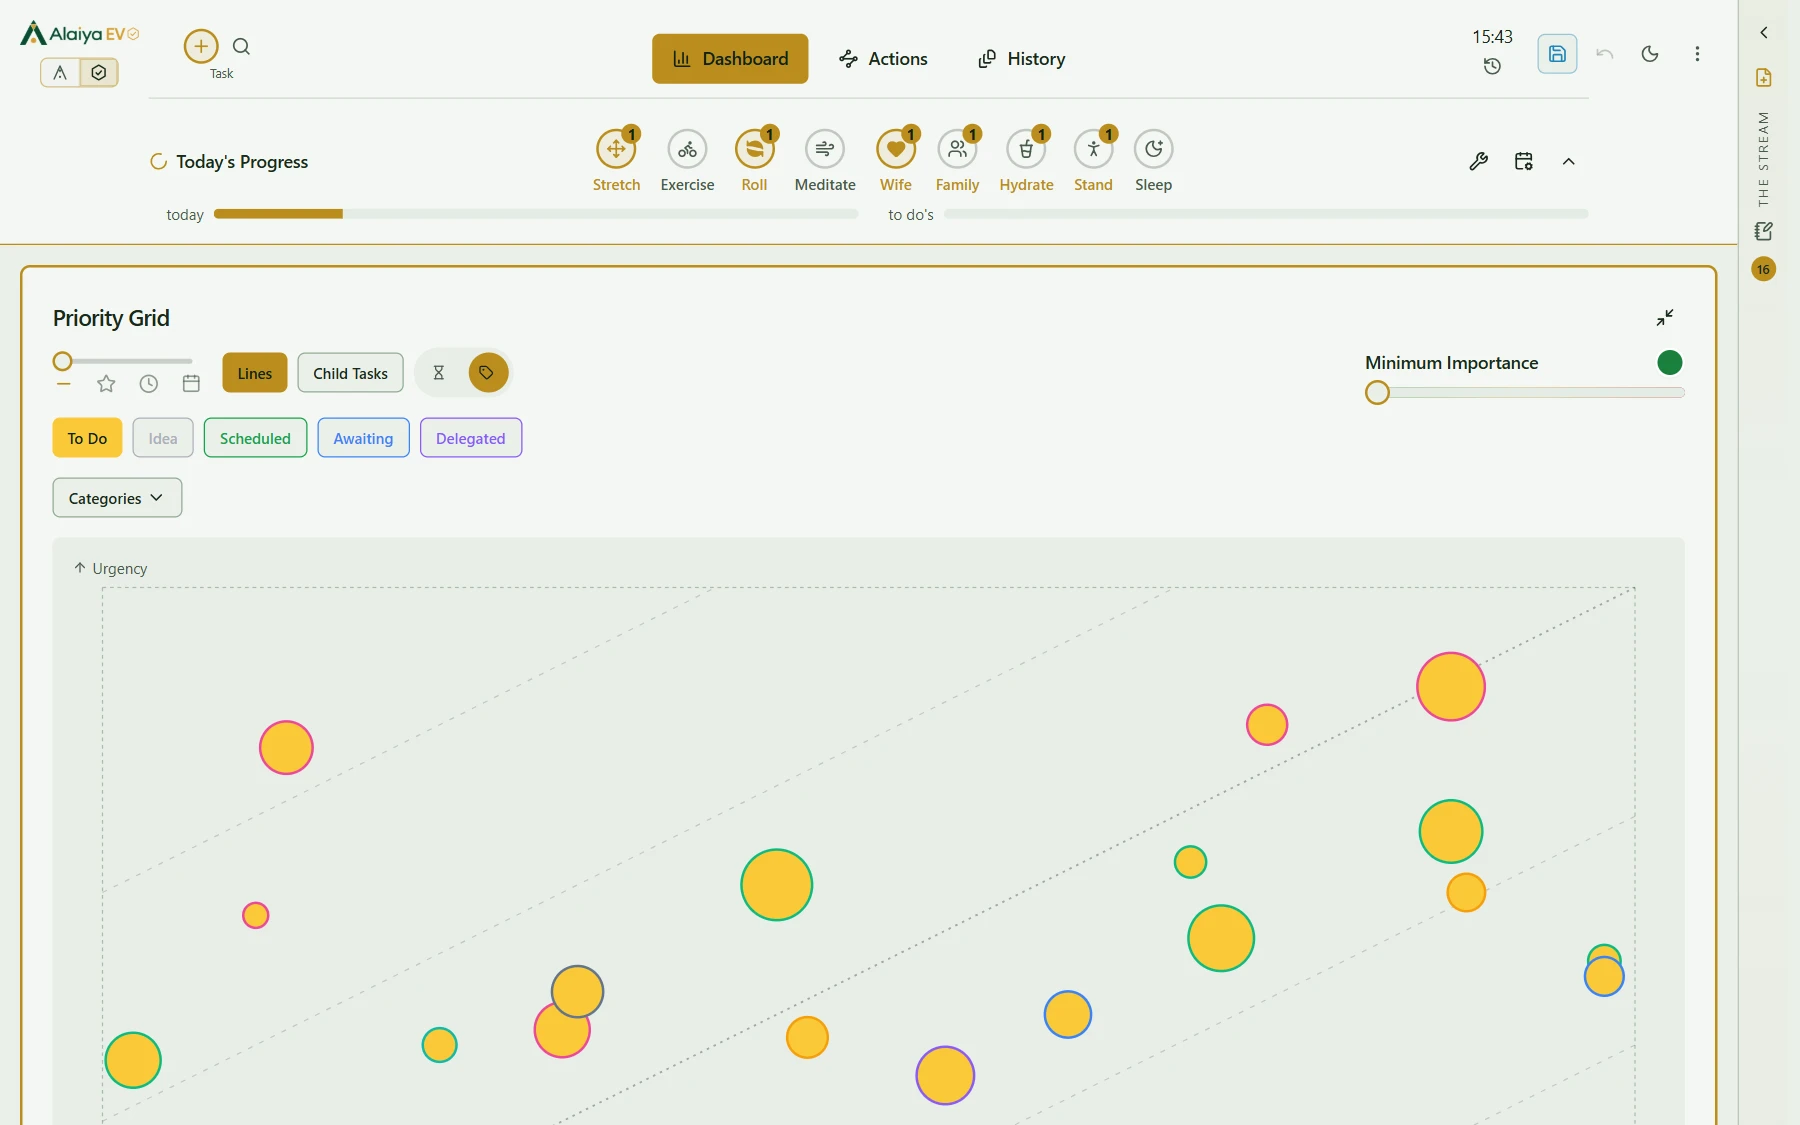The width and height of the screenshot is (1800, 1125).
Task: Toggle the Idea status filter
Action: [163, 438]
